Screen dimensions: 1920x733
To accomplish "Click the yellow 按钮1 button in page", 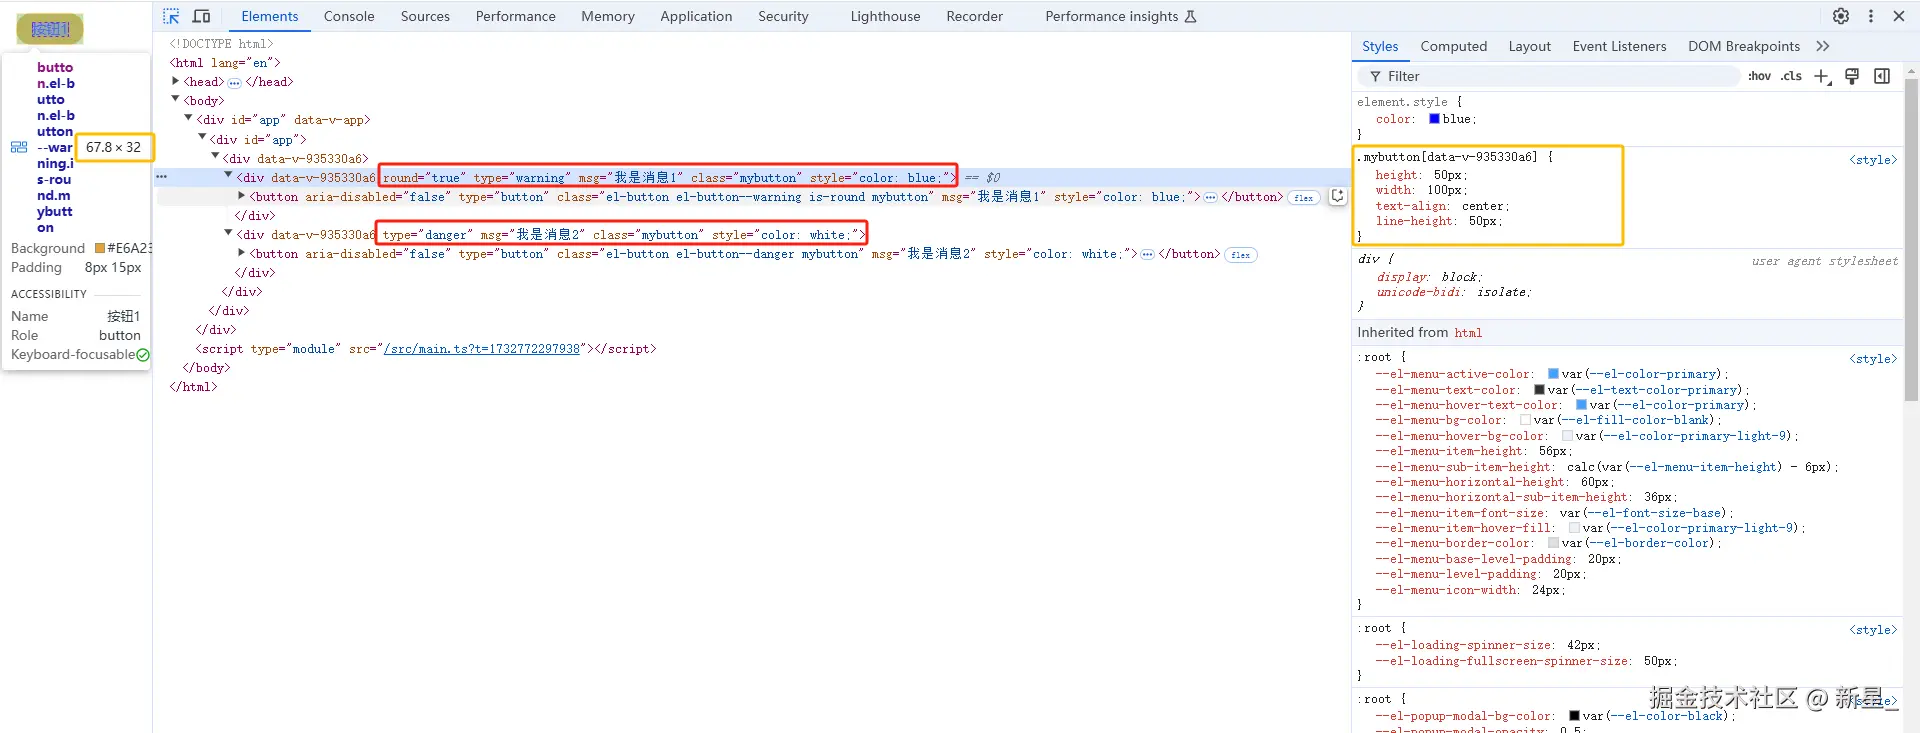I will [x=50, y=29].
